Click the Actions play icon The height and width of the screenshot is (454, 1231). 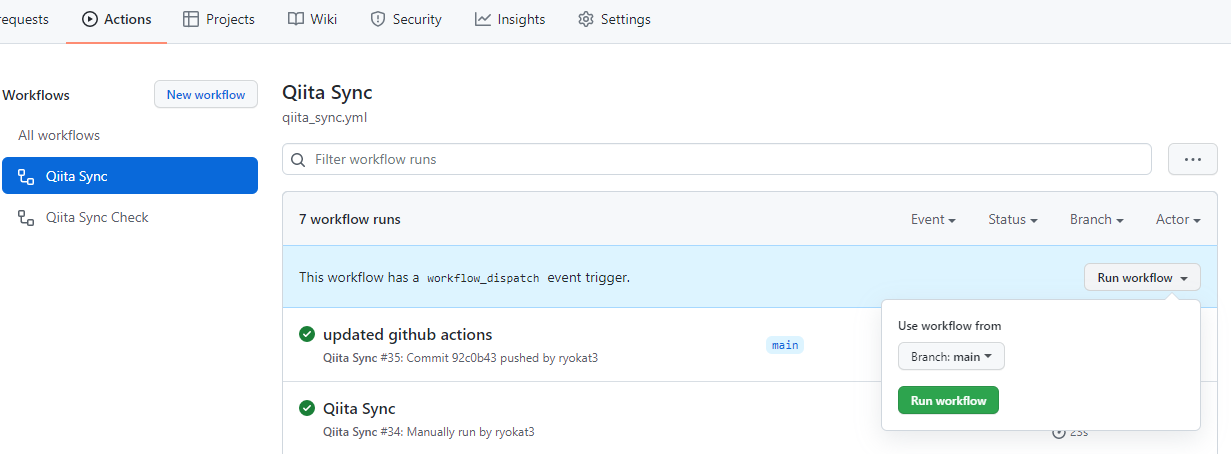click(x=90, y=19)
